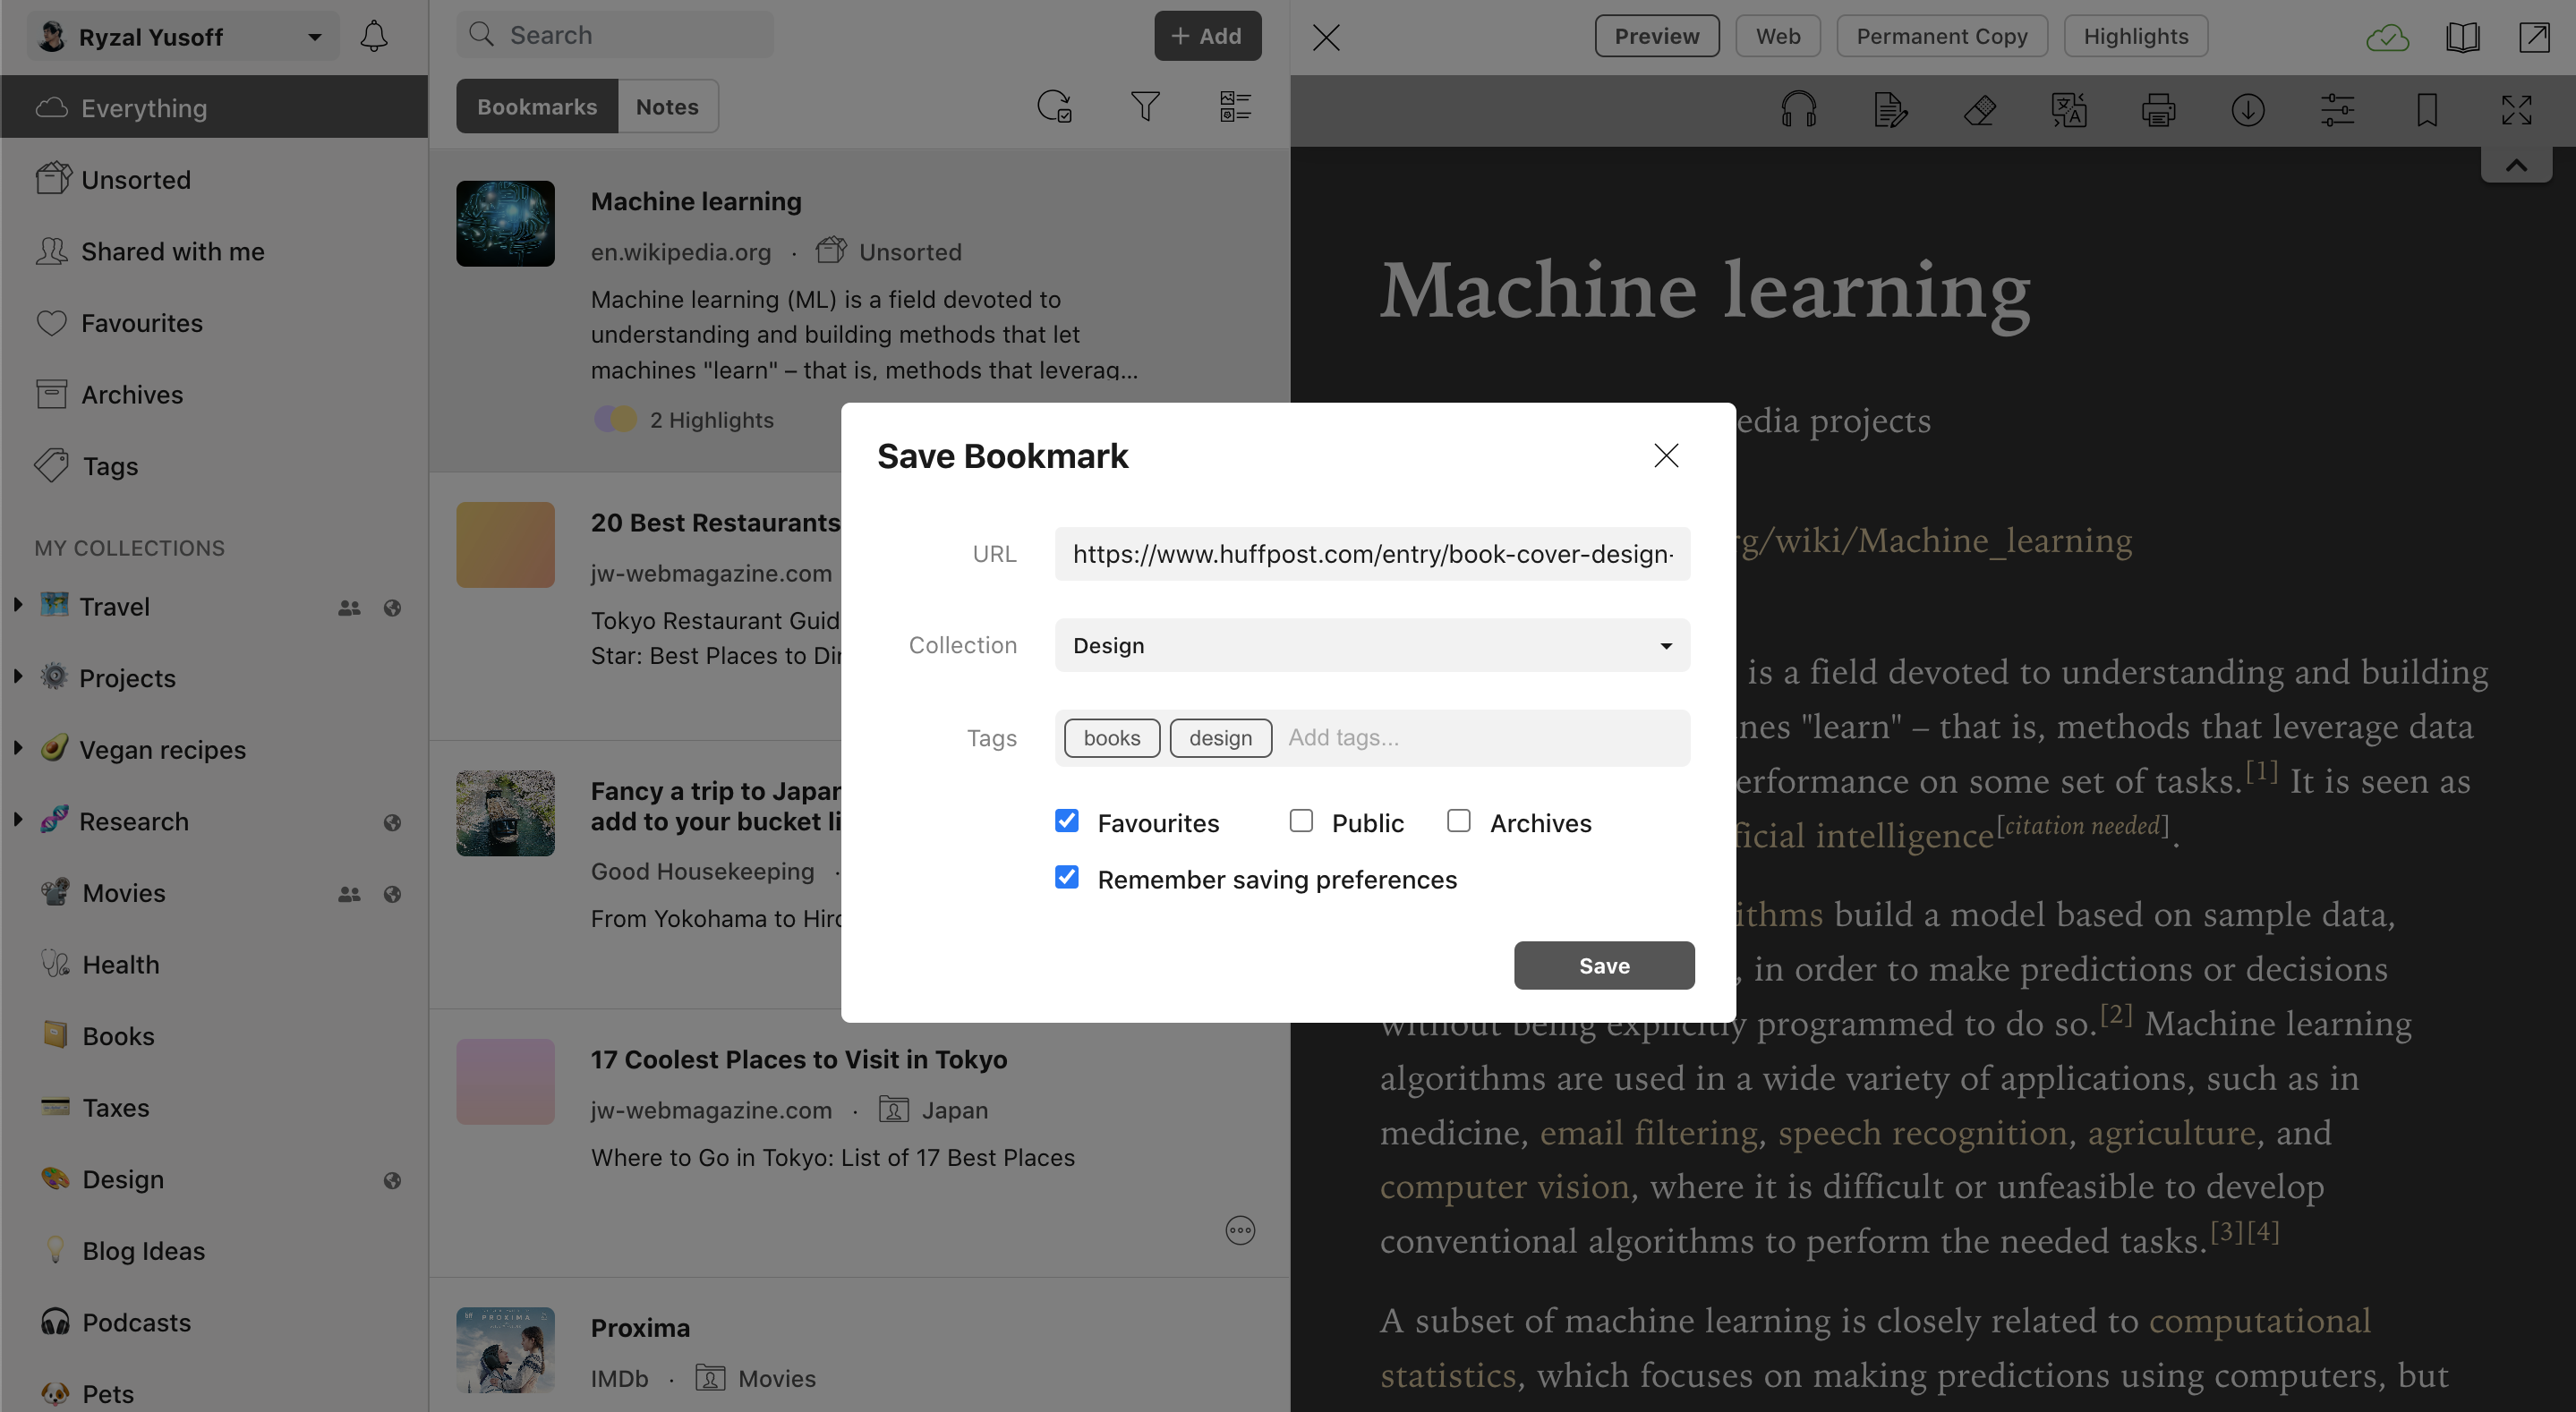Screen dimensions: 2576x1412
Task: Open the computational statistics link
Action: click(x=2259, y=1320)
